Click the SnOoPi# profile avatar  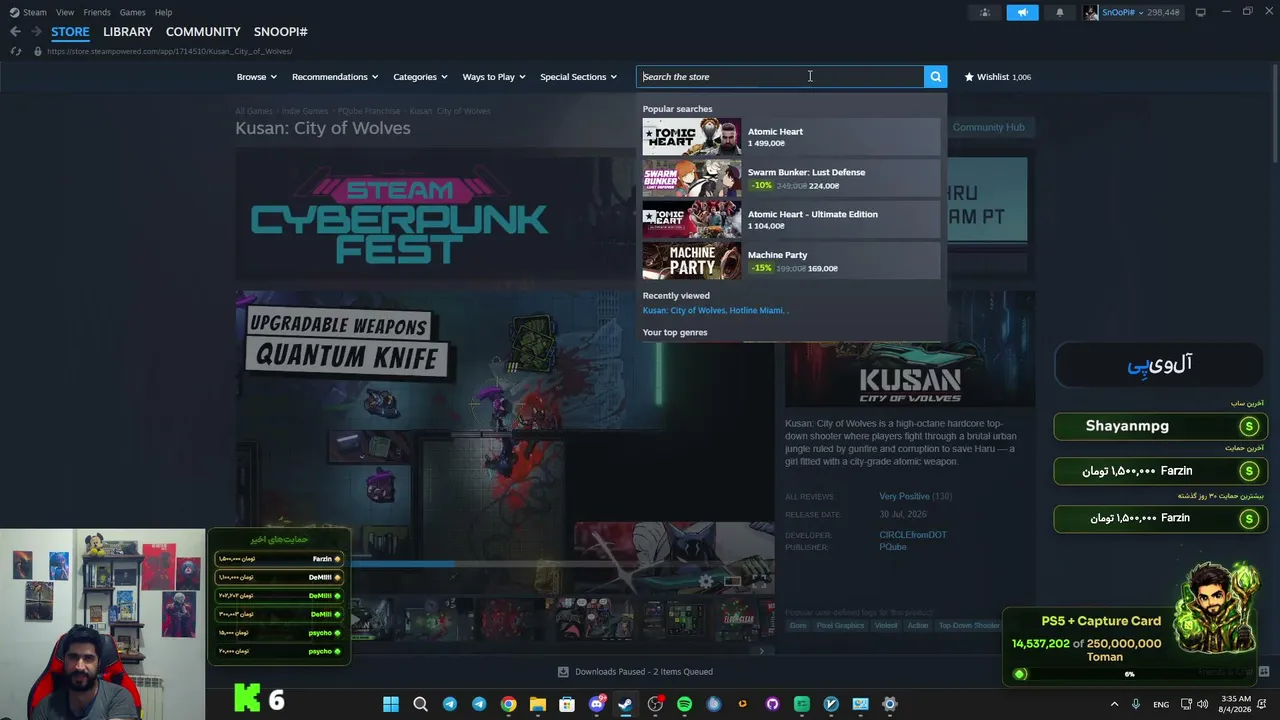point(1091,12)
